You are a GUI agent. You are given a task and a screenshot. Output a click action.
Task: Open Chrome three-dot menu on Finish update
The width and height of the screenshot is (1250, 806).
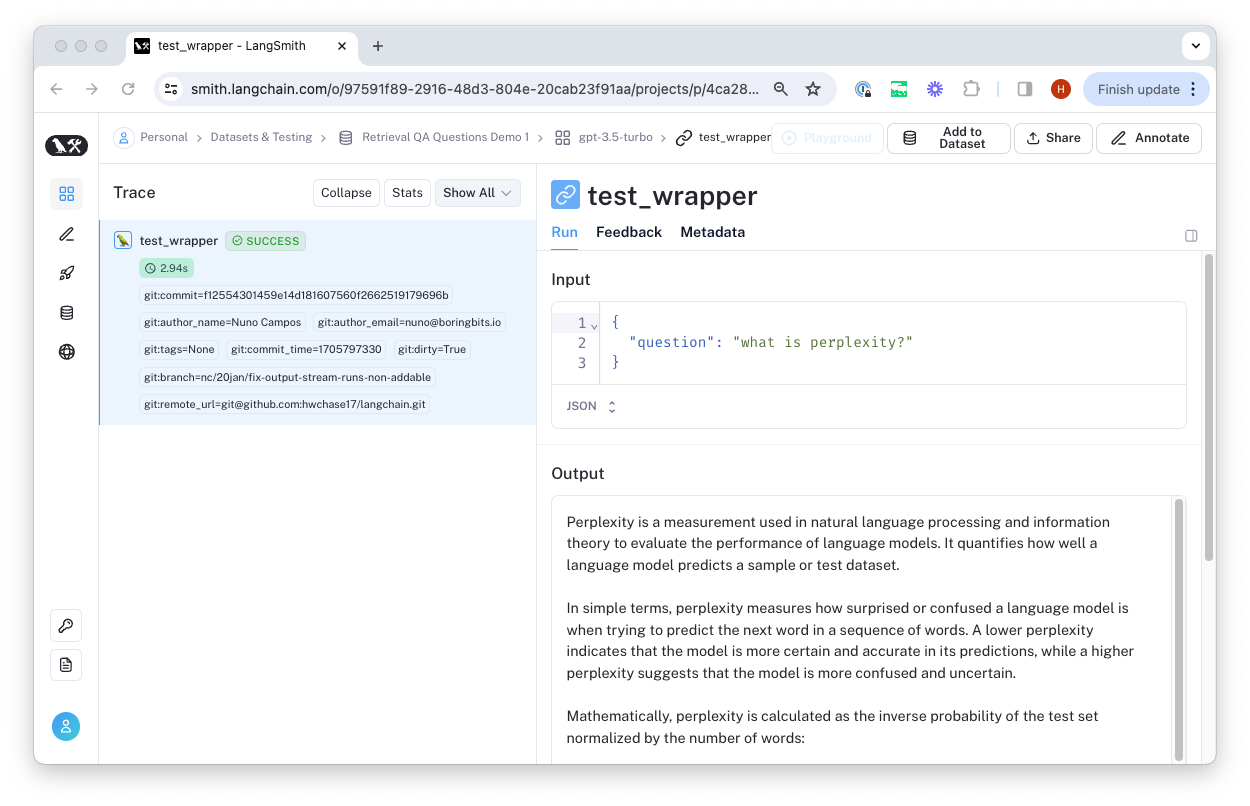pos(1193,89)
